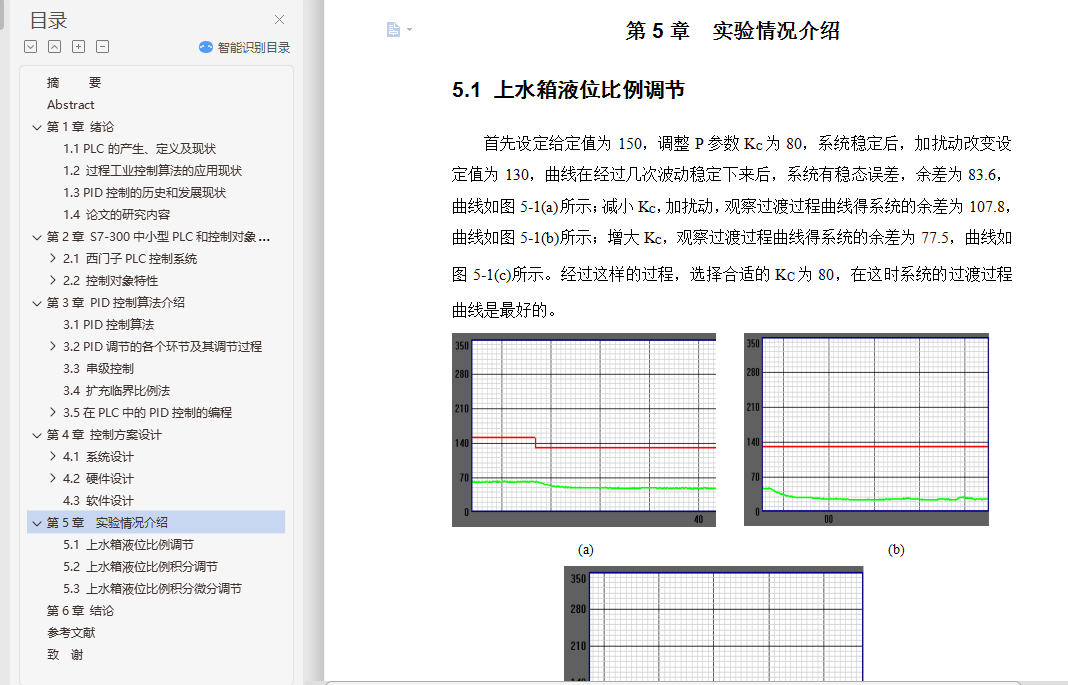
Task: Jump to 5.1 上水箱液位比例调节 in outline
Action: click(129, 545)
